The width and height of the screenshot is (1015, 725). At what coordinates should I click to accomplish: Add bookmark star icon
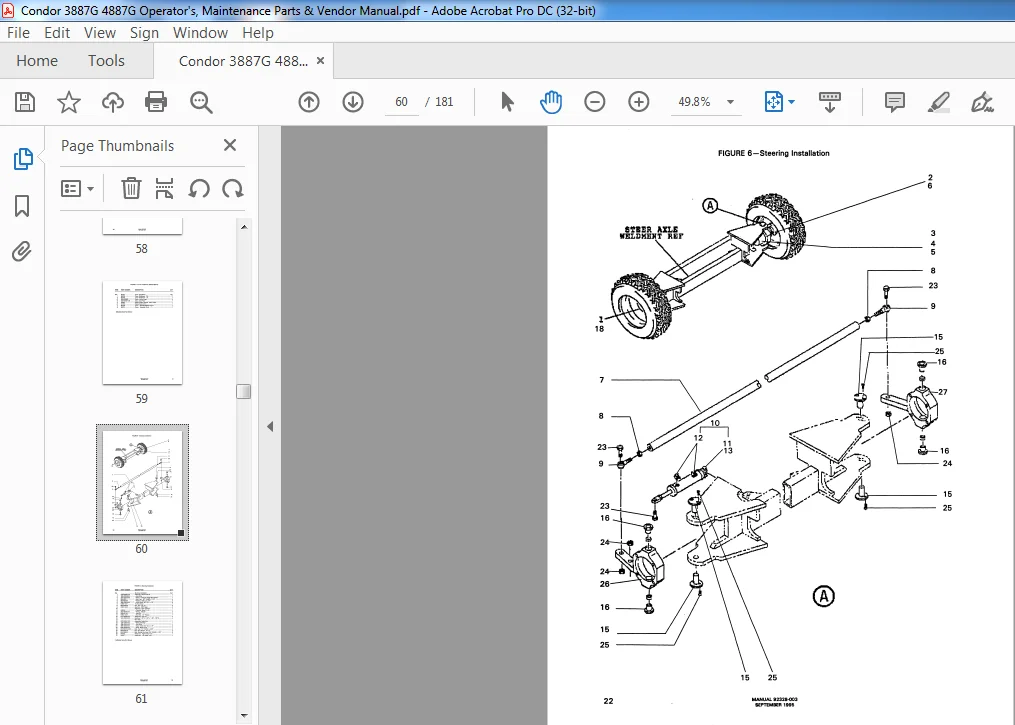[x=69, y=102]
